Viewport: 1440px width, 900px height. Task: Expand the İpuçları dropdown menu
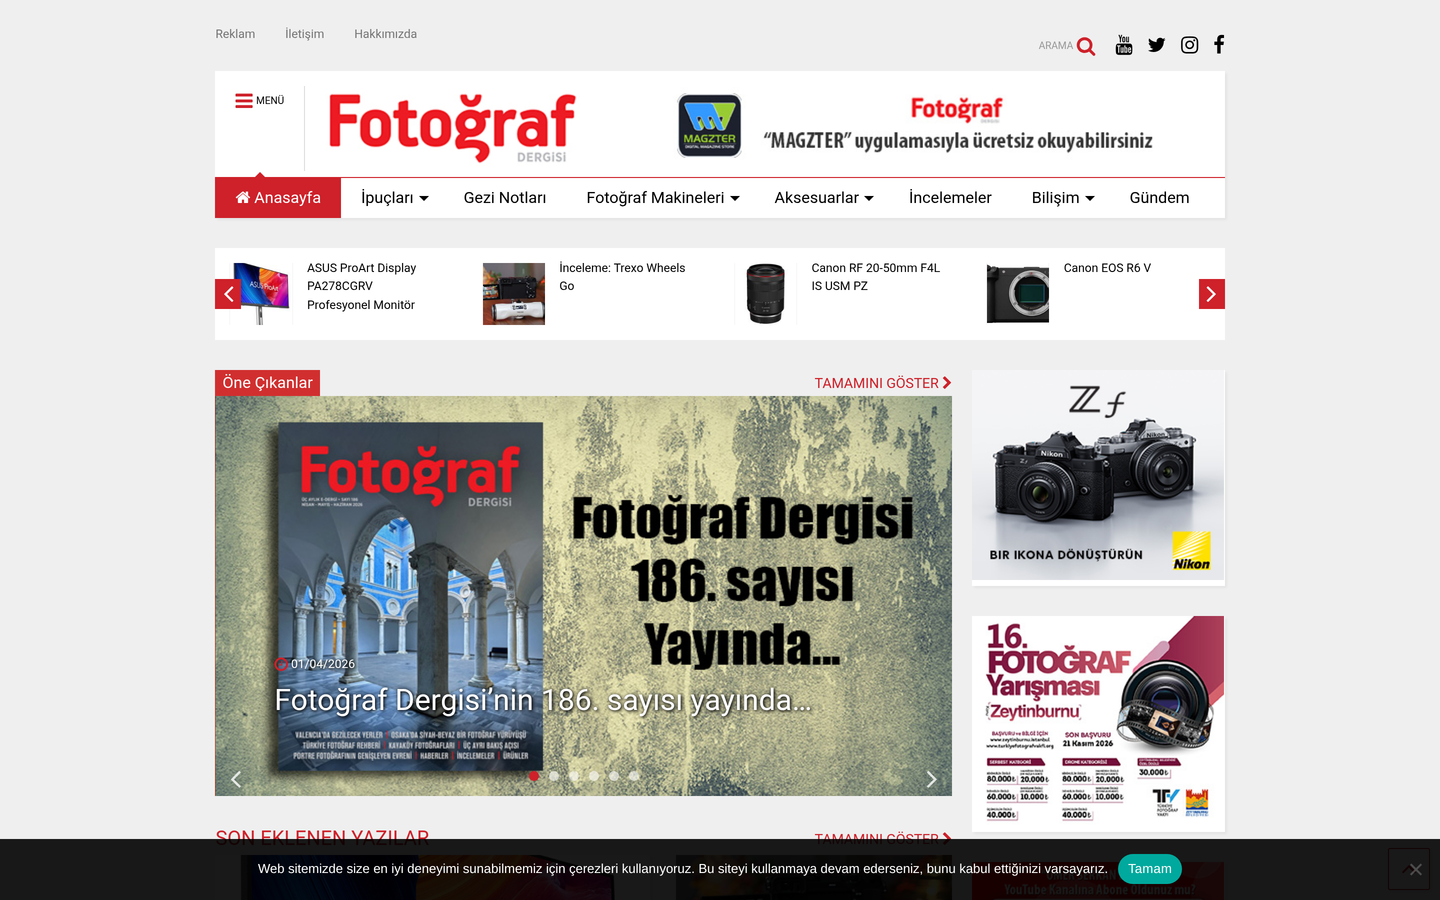(395, 198)
